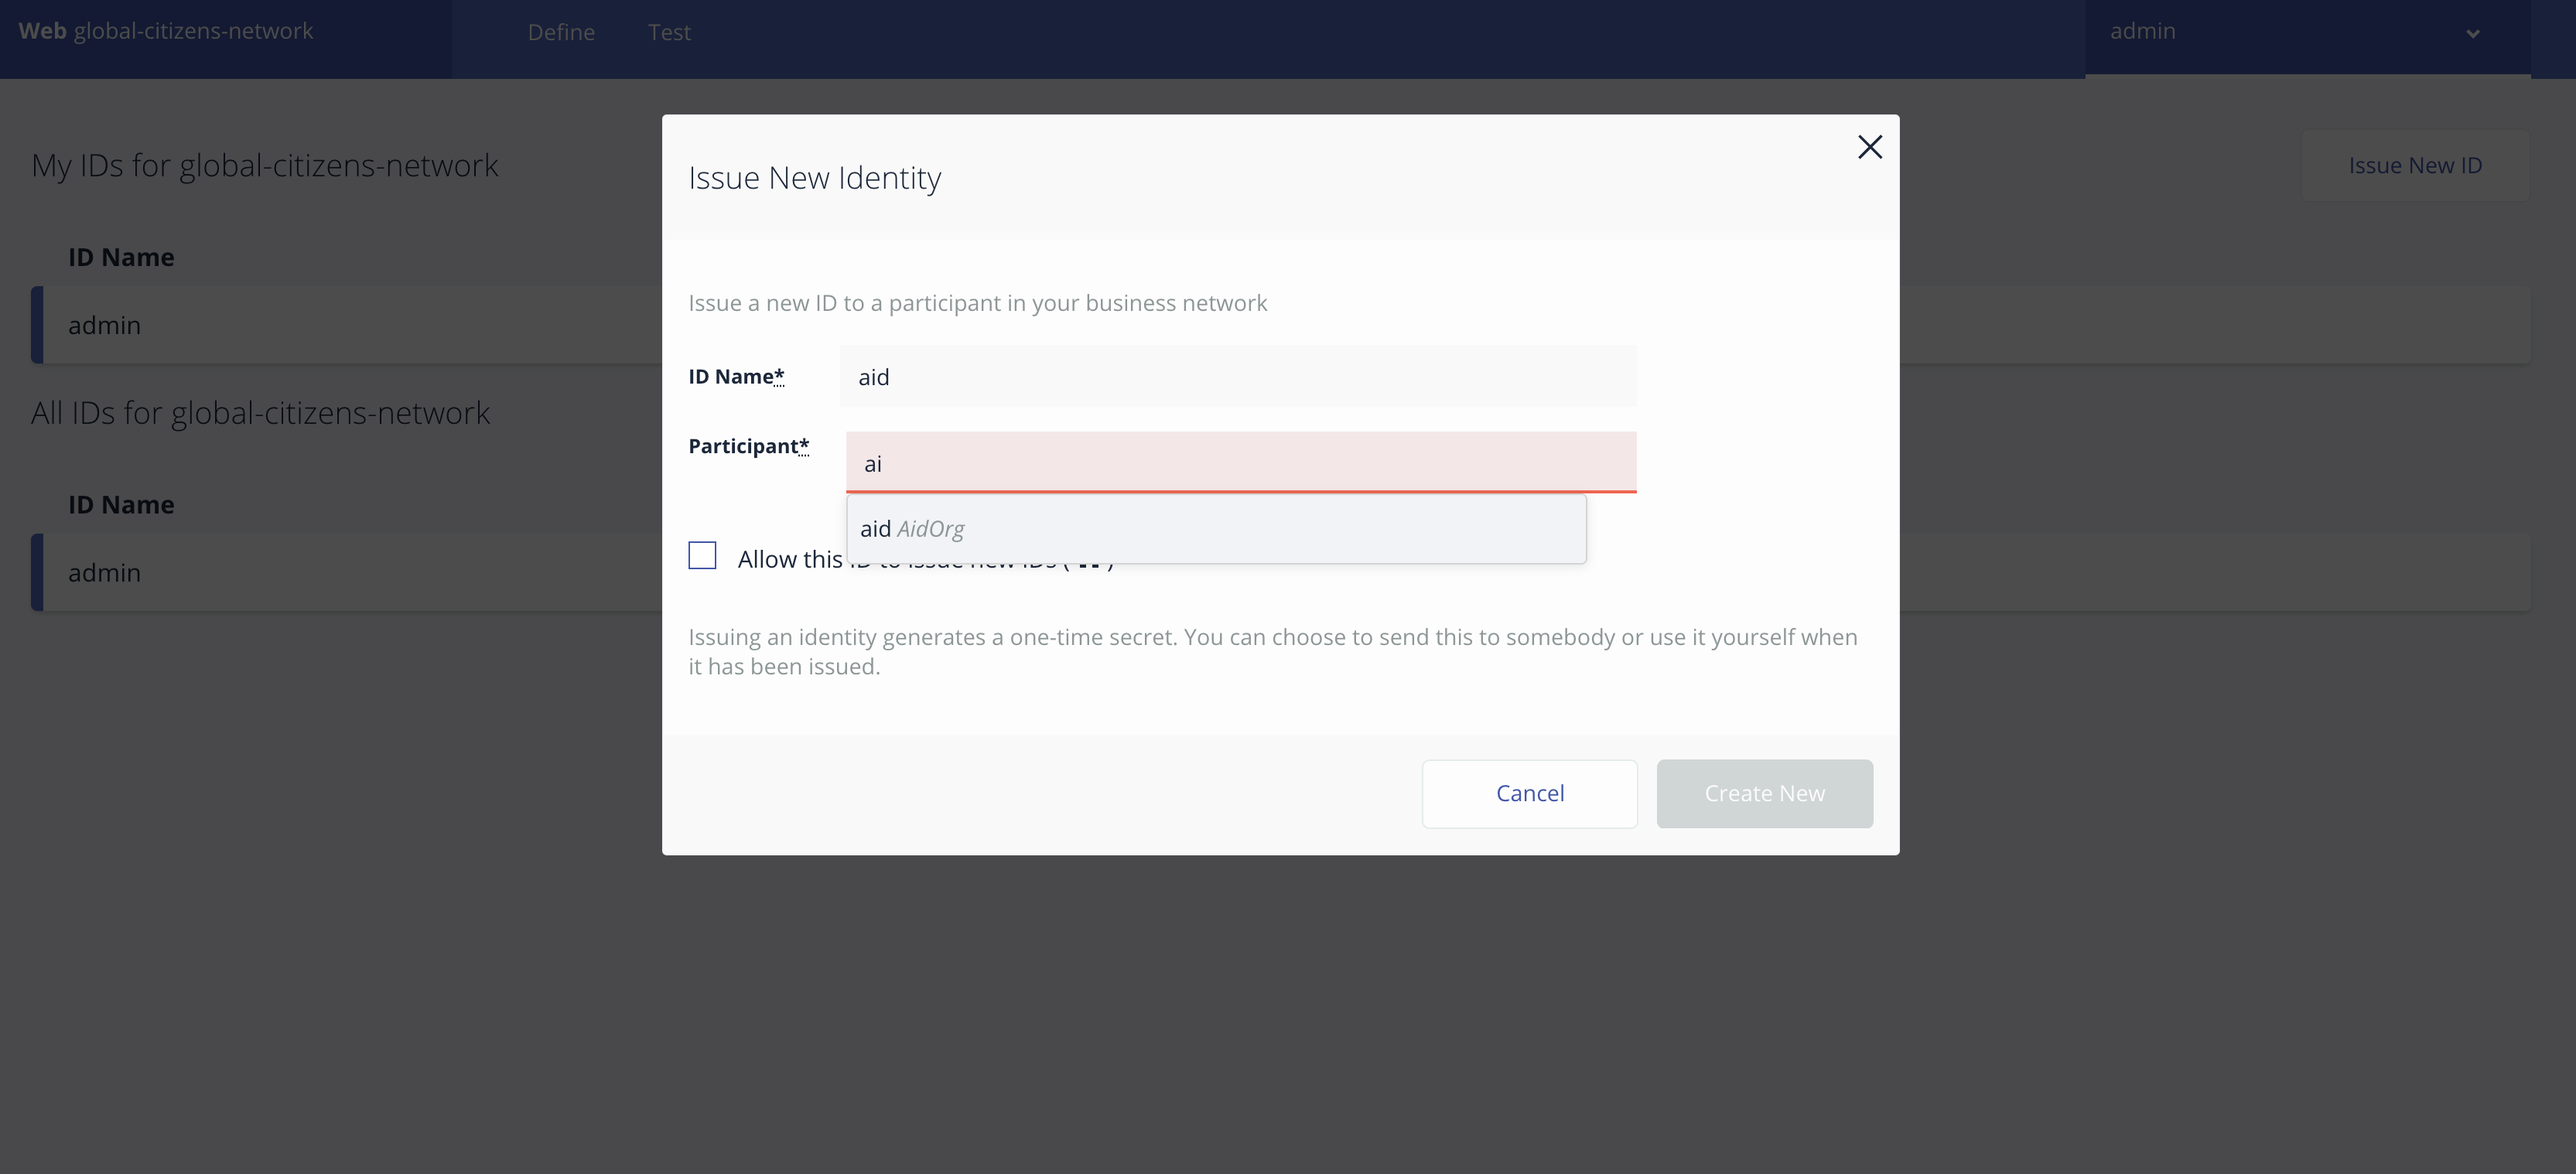
Task: Click the Issue New Identity heading
Action: (x=814, y=178)
